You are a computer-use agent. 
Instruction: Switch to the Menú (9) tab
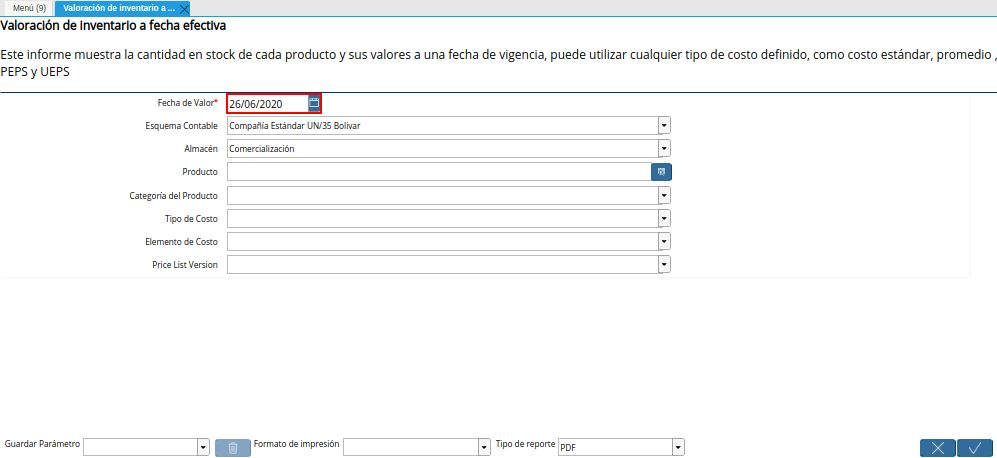(28, 8)
